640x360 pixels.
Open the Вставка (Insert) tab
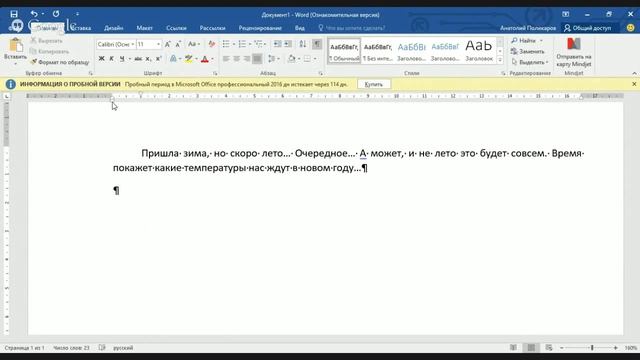click(x=80, y=28)
